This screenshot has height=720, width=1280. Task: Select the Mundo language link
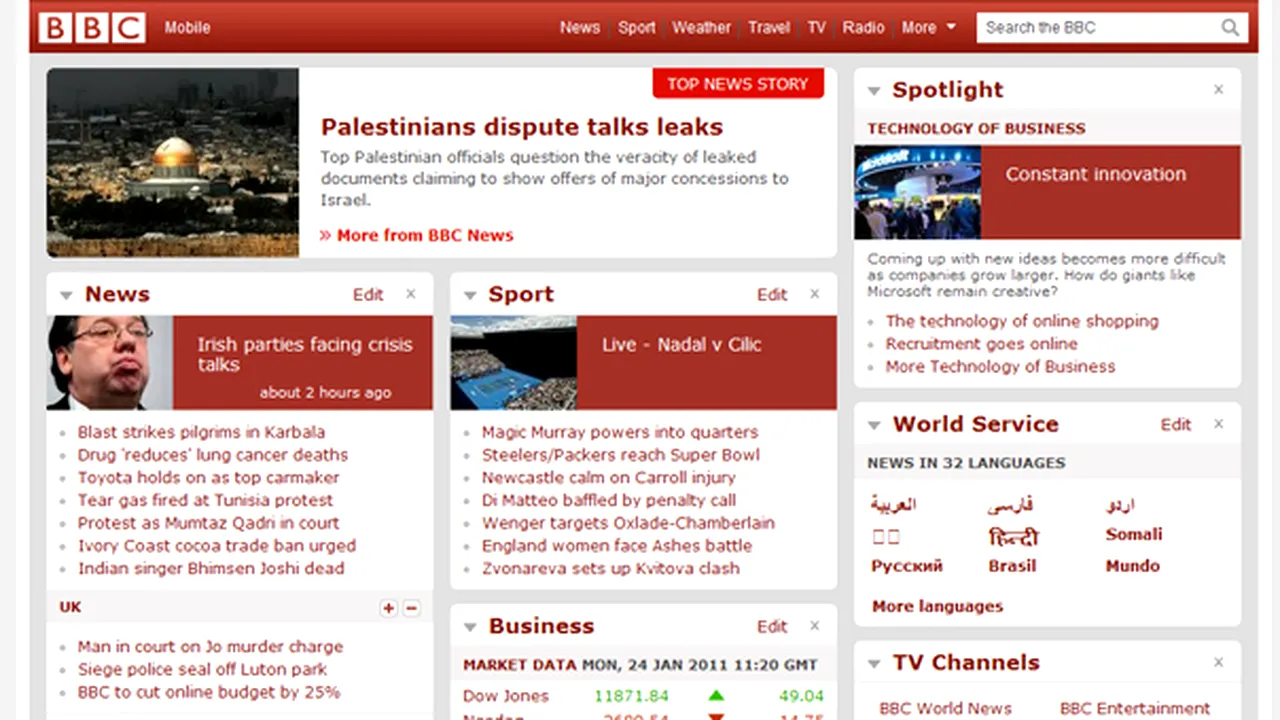[1133, 566]
